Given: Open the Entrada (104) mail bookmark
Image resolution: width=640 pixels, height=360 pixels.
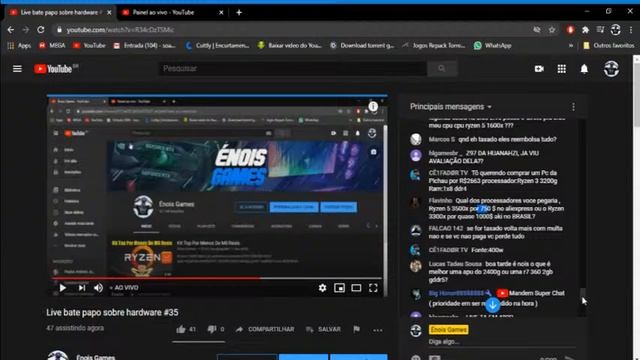Looking at the screenshot, I should point(144,46).
